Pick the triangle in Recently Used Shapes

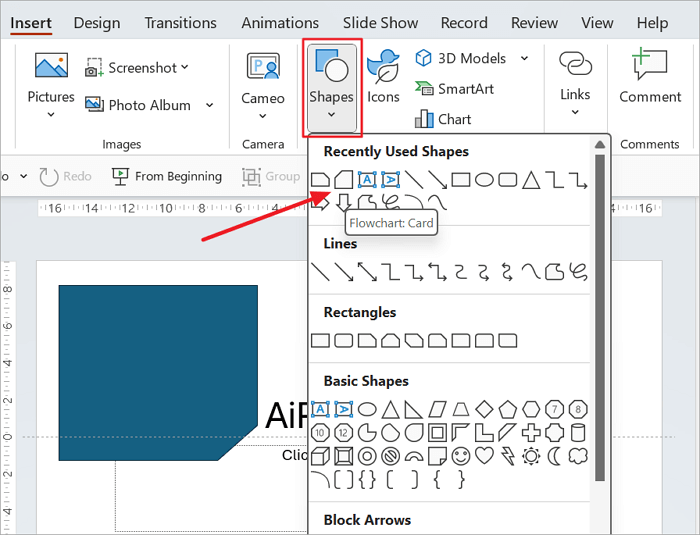531,180
